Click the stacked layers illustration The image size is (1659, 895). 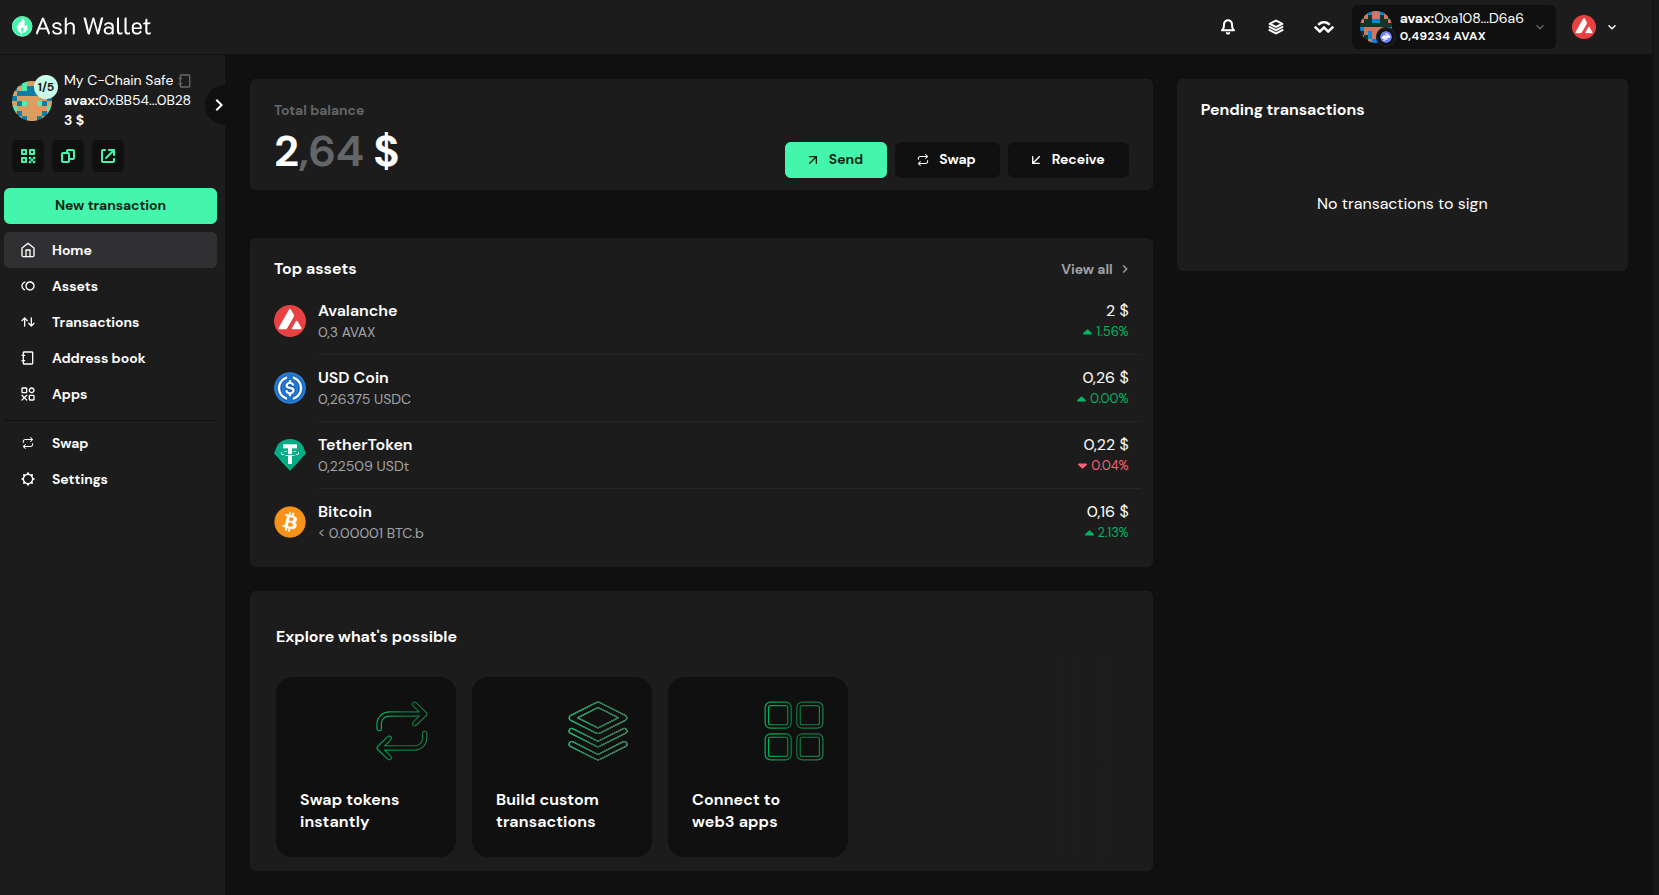click(x=598, y=731)
